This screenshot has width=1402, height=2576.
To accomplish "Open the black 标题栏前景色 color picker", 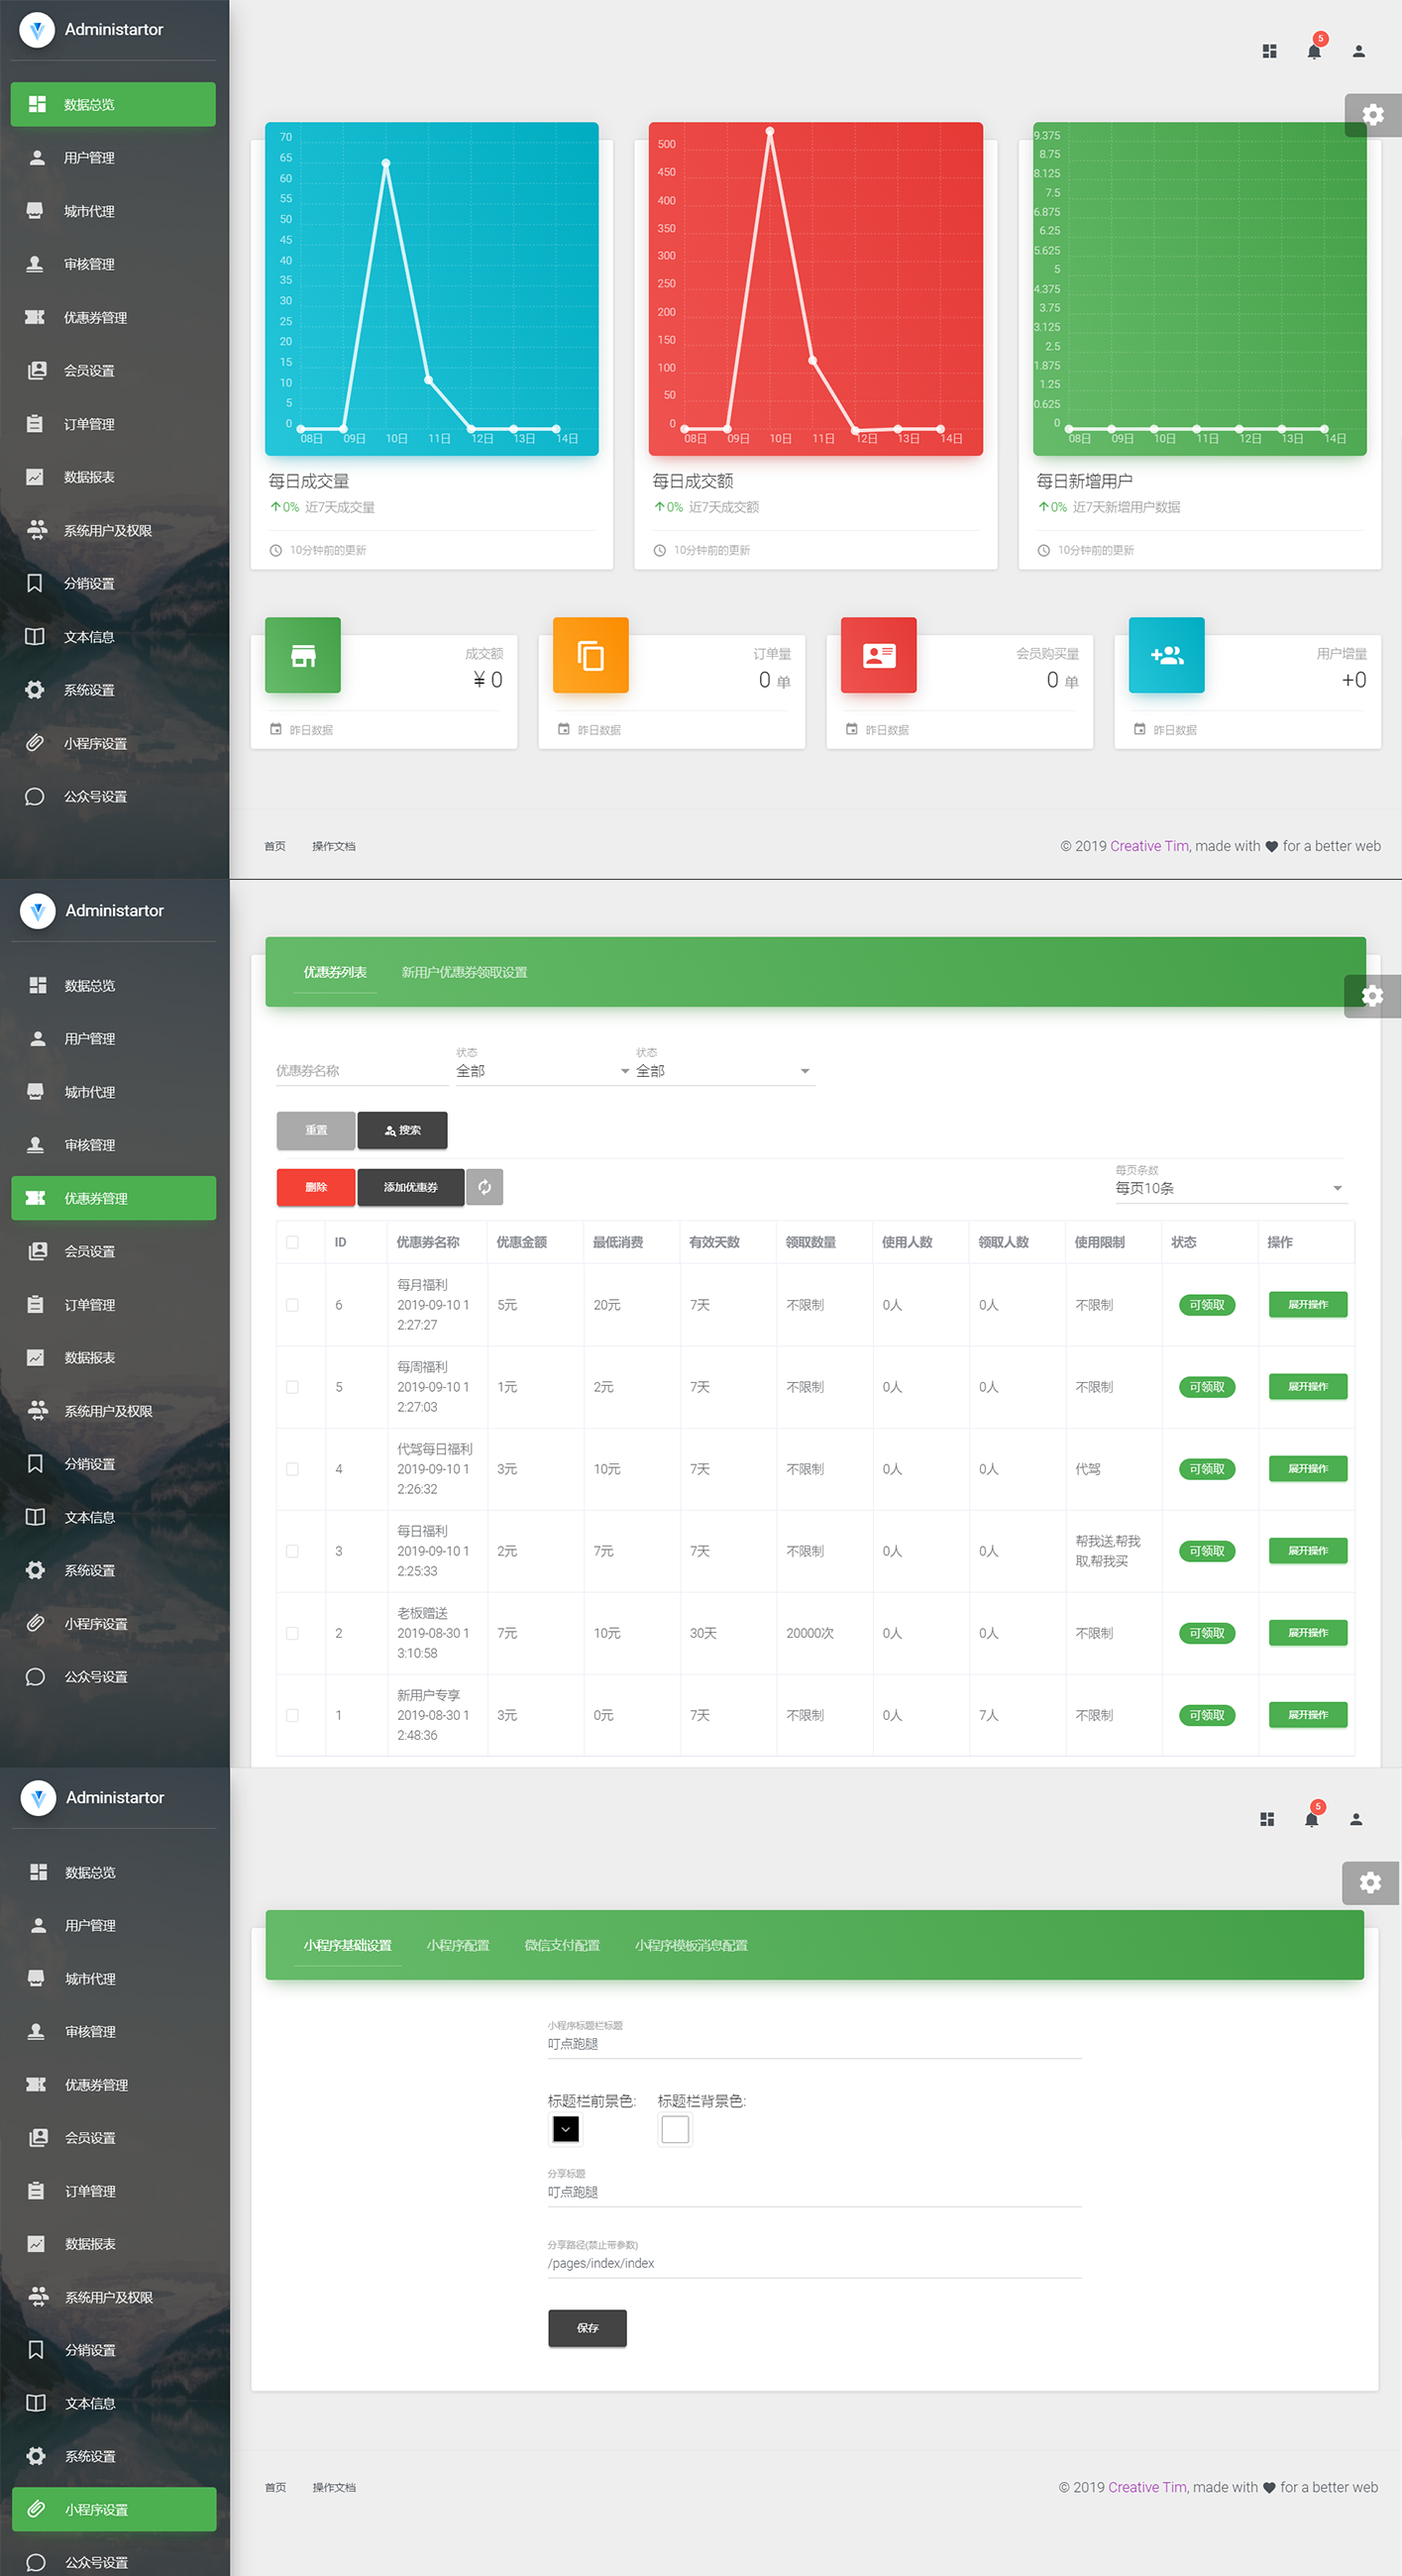I will [x=566, y=2129].
